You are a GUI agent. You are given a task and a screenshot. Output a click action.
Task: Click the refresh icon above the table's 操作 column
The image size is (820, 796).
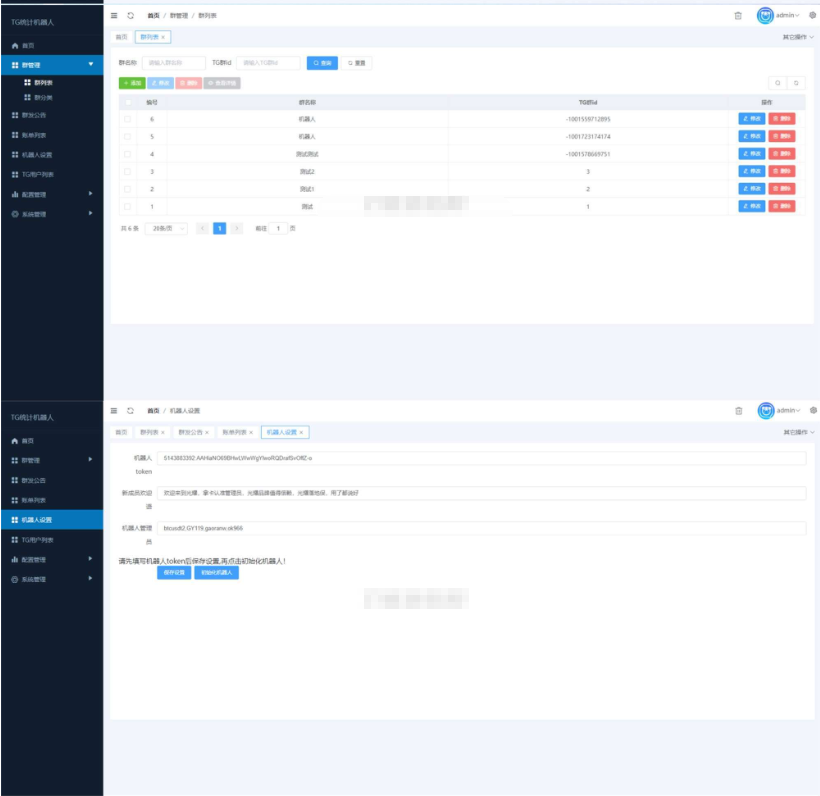pyautogui.click(x=796, y=83)
